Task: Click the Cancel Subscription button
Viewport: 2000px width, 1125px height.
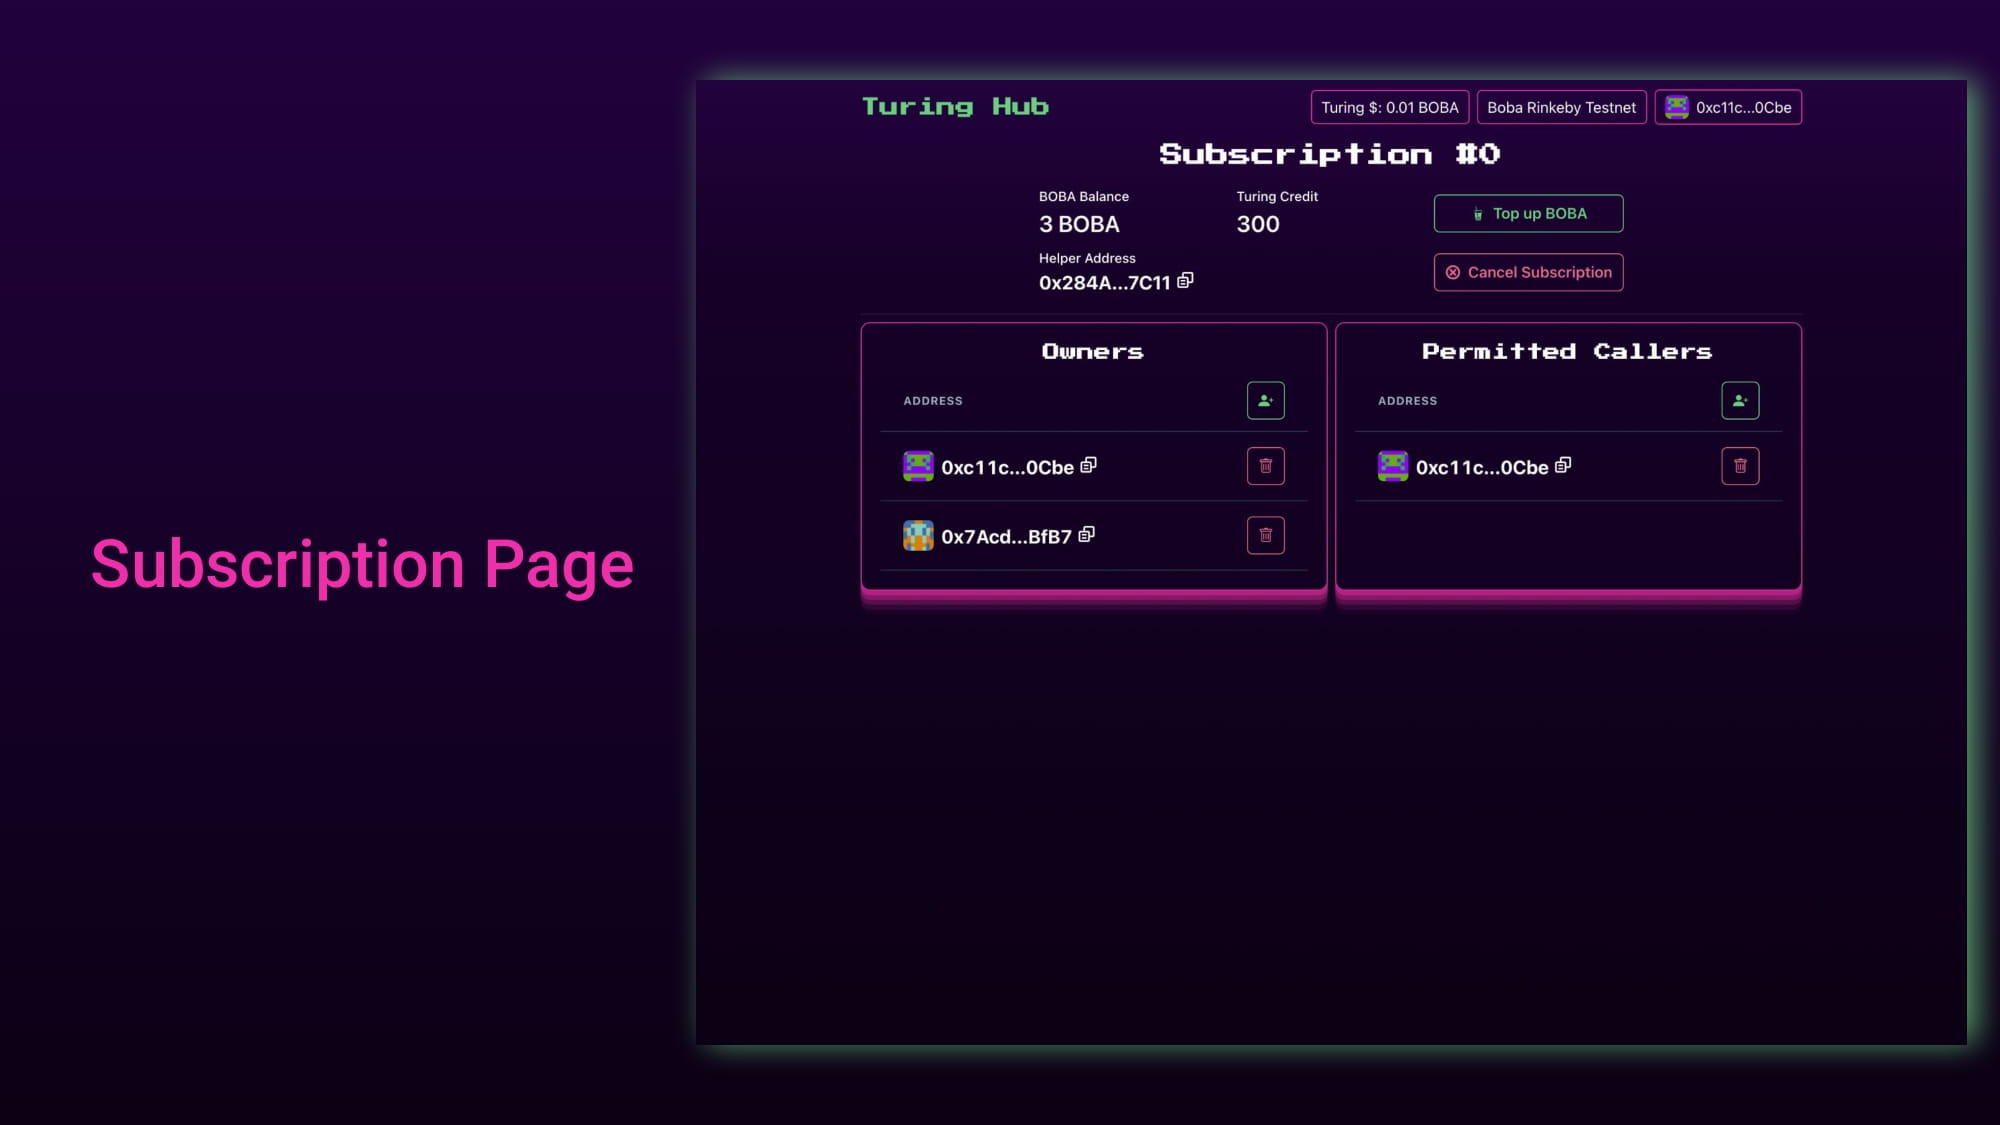Action: 1528,272
